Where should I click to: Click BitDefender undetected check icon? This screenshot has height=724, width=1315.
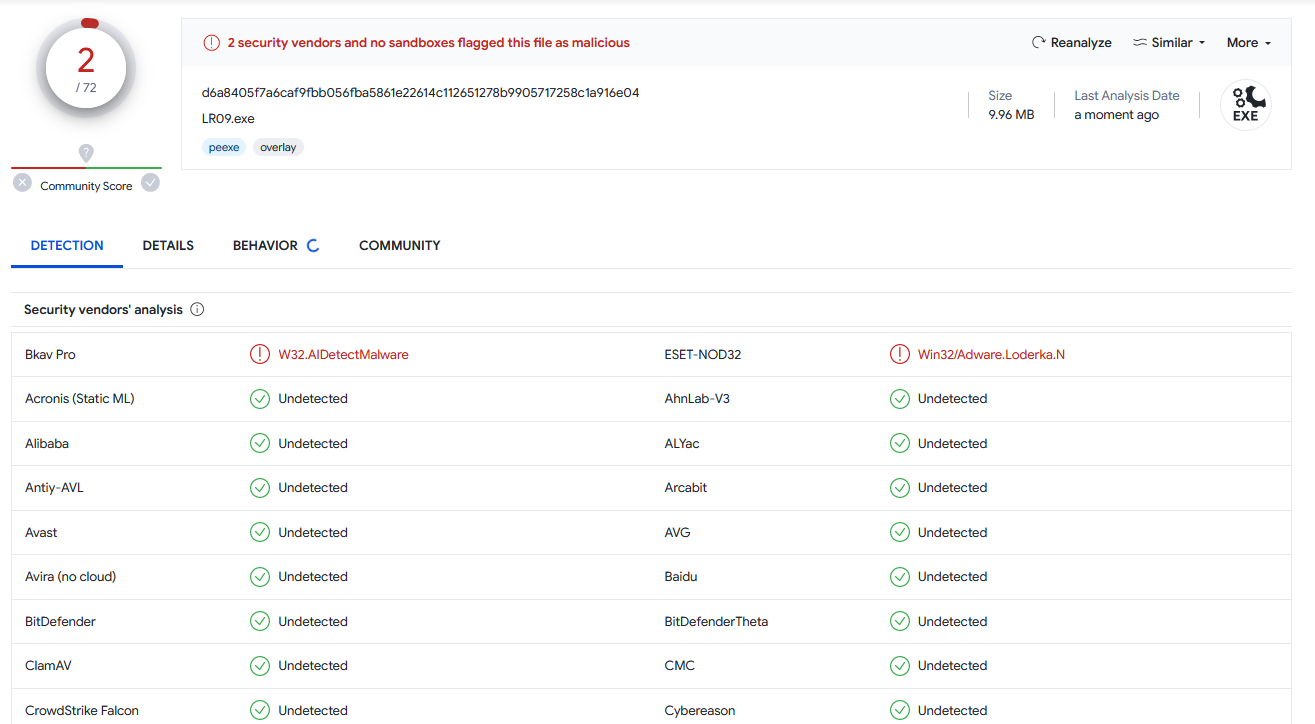pos(260,621)
